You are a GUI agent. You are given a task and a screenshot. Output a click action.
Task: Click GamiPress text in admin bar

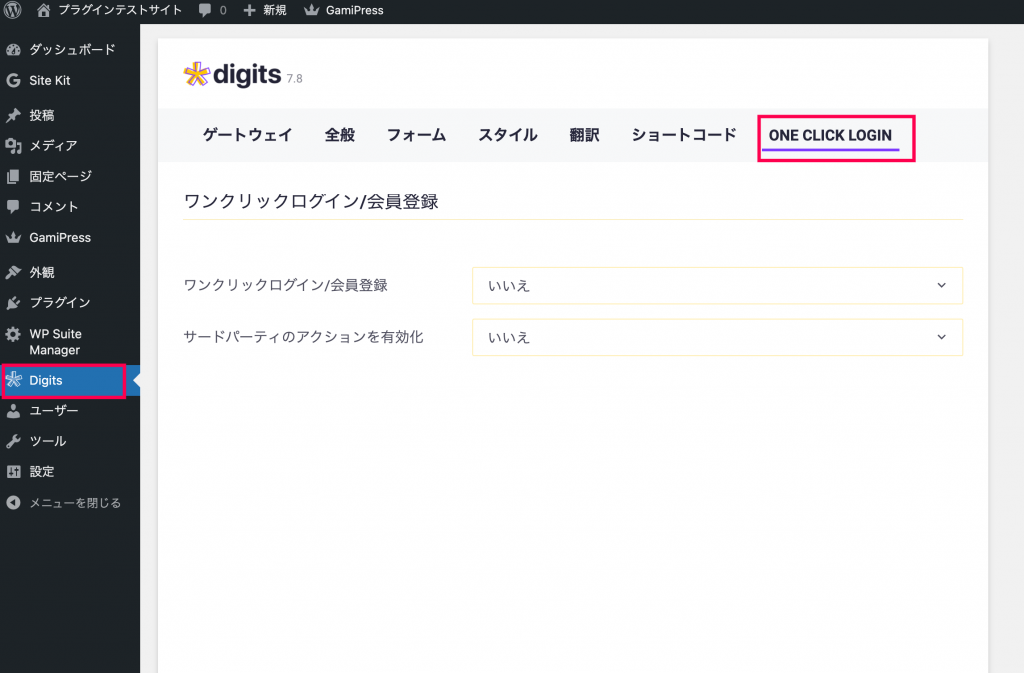(x=355, y=10)
